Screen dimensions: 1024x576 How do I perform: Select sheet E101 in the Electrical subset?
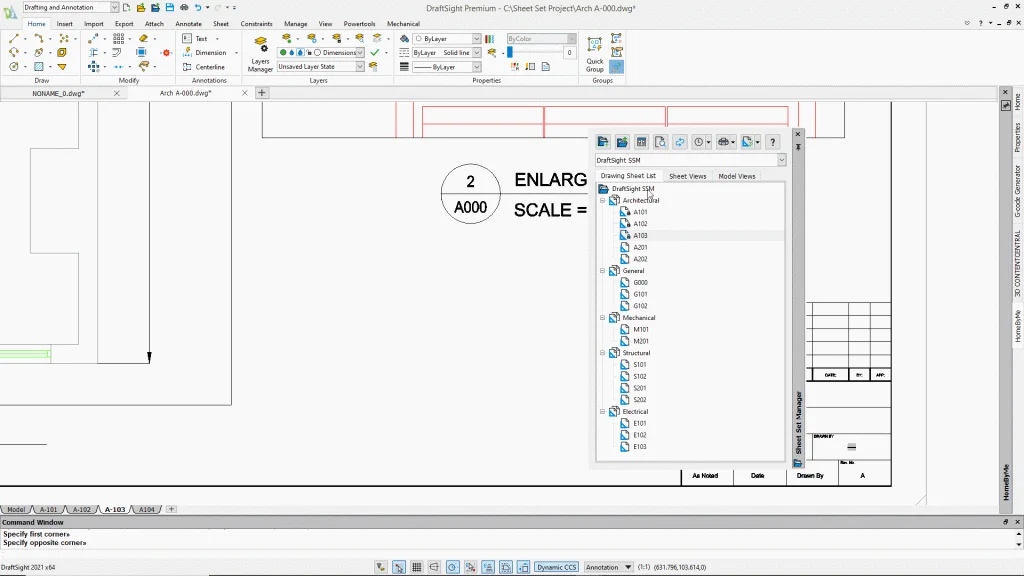[639, 423]
